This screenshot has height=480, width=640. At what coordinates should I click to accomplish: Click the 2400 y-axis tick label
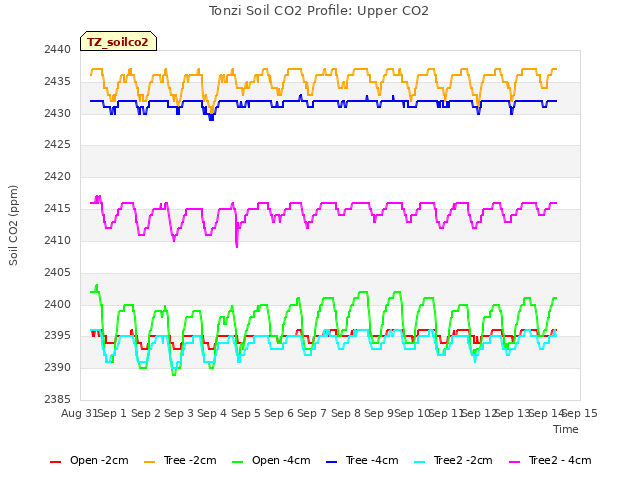tap(58, 304)
